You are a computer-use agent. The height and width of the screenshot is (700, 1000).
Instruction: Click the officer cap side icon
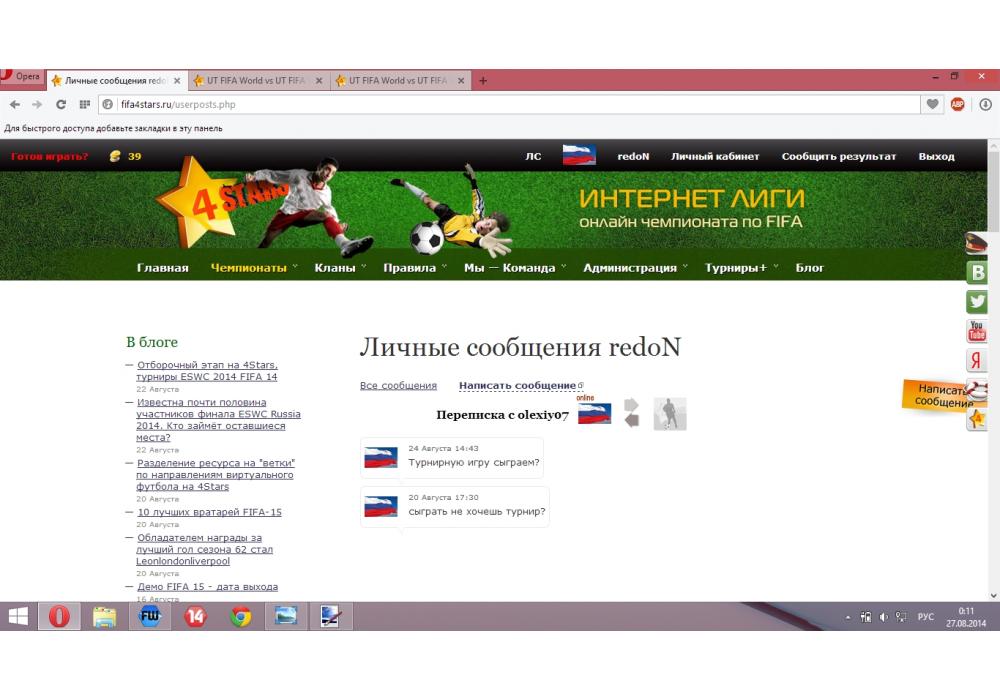pos(976,243)
